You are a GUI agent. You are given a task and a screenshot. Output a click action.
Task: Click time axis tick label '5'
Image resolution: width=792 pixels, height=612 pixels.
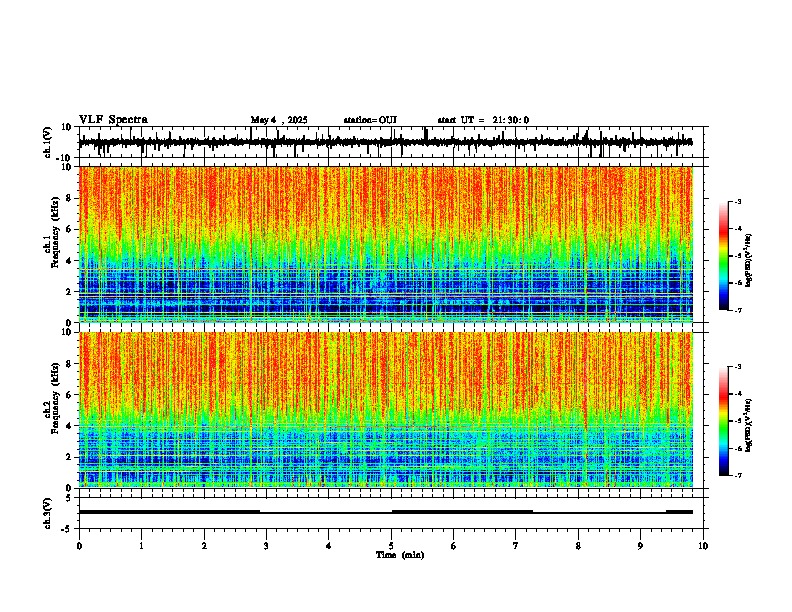(x=391, y=546)
